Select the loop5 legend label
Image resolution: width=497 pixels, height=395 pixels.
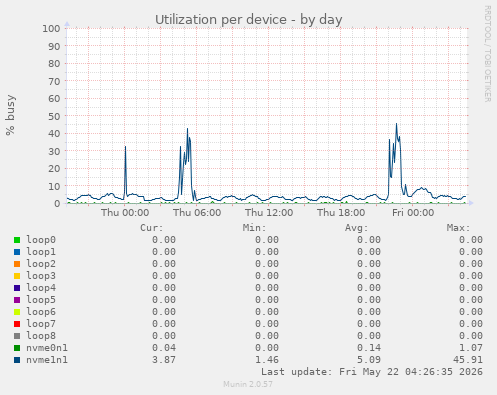point(41,300)
